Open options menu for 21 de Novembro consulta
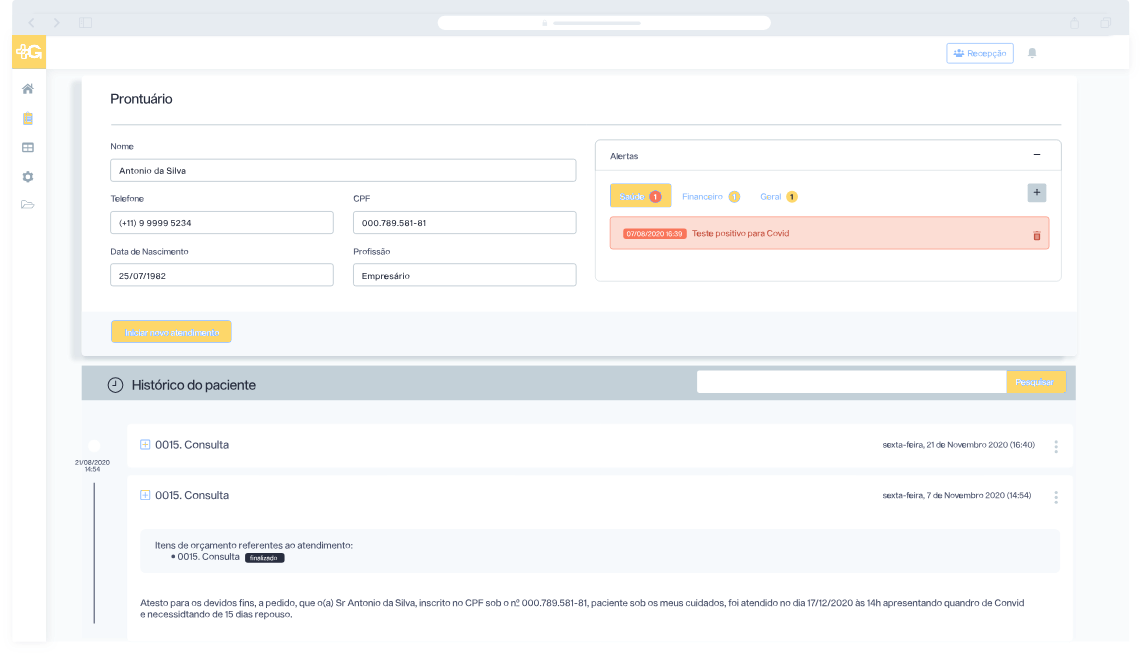The image size is (1142, 655). click(x=1056, y=446)
